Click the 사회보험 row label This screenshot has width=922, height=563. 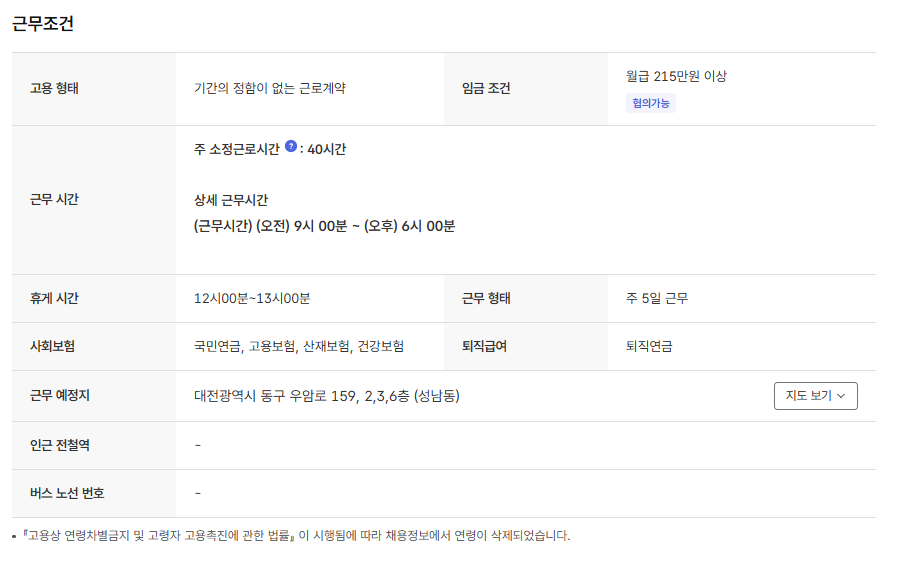(53, 346)
